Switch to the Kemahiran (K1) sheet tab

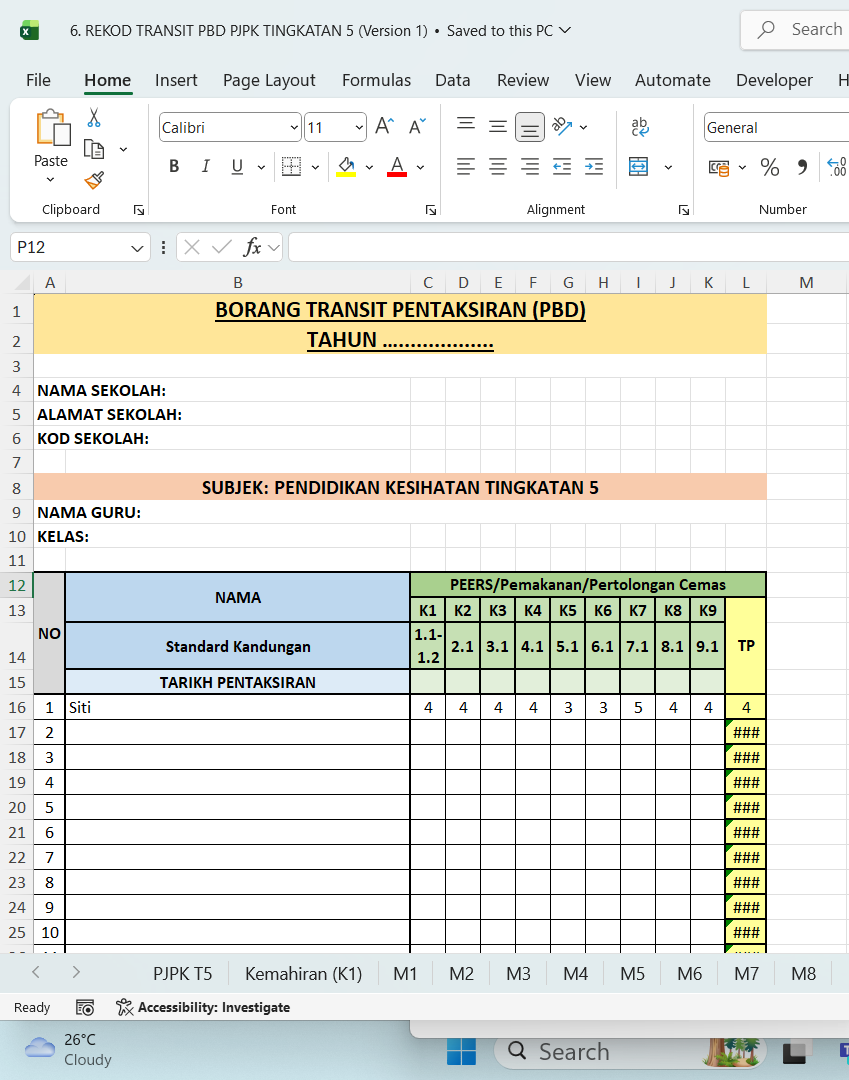tap(303, 973)
